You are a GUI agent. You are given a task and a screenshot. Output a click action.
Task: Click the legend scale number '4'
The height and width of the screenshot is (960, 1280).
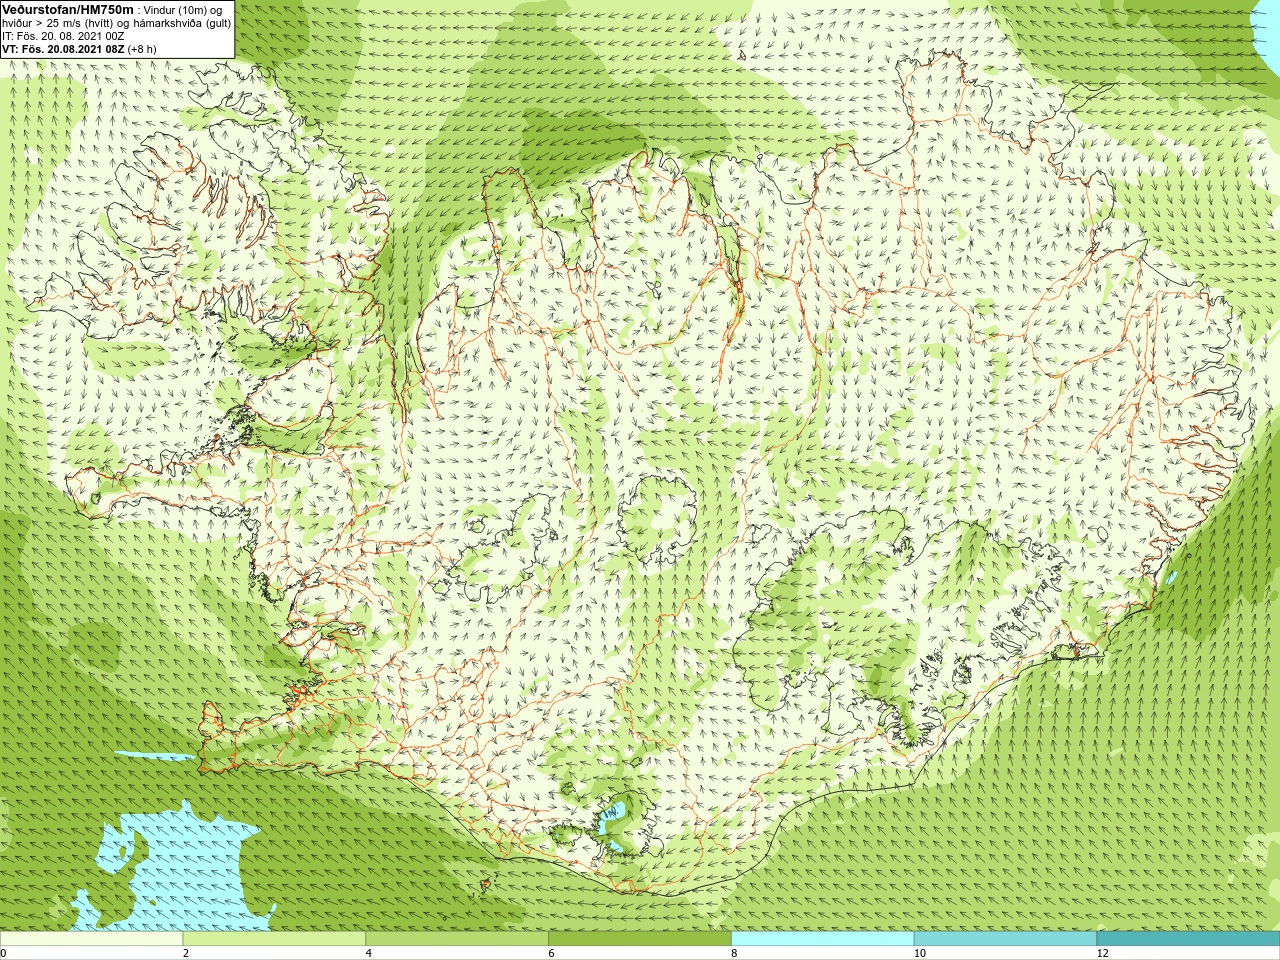pos(369,953)
